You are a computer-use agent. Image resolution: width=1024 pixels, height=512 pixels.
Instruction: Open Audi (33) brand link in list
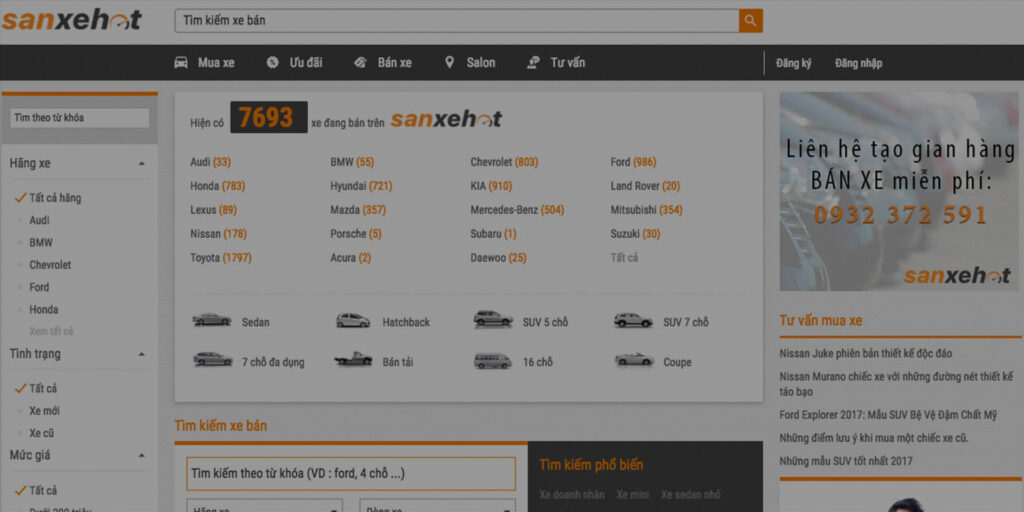pos(210,162)
